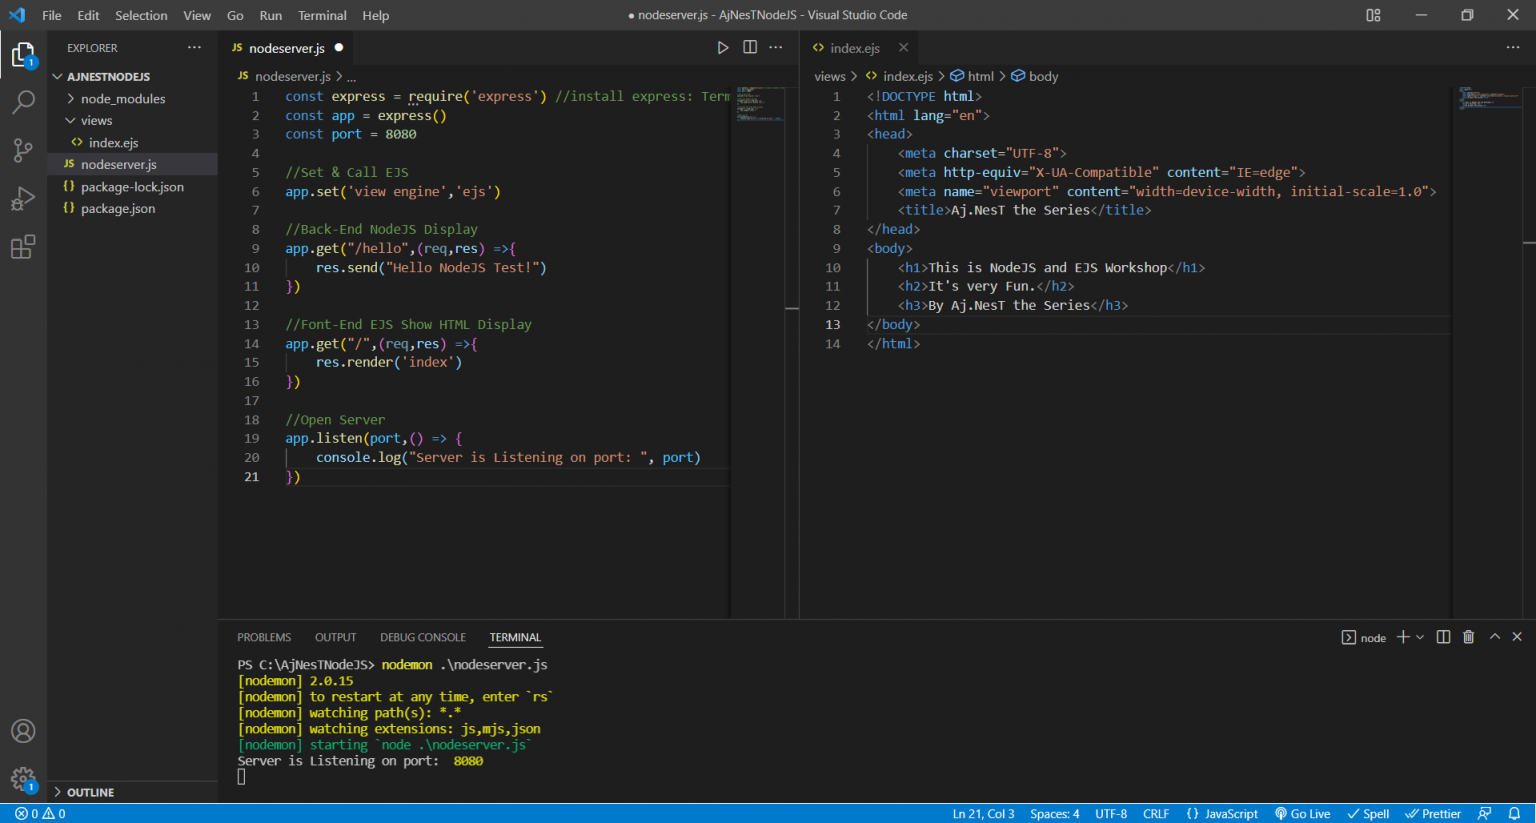This screenshot has width=1536, height=823.
Task: Kill the terminal with trash icon
Action: (1468, 637)
